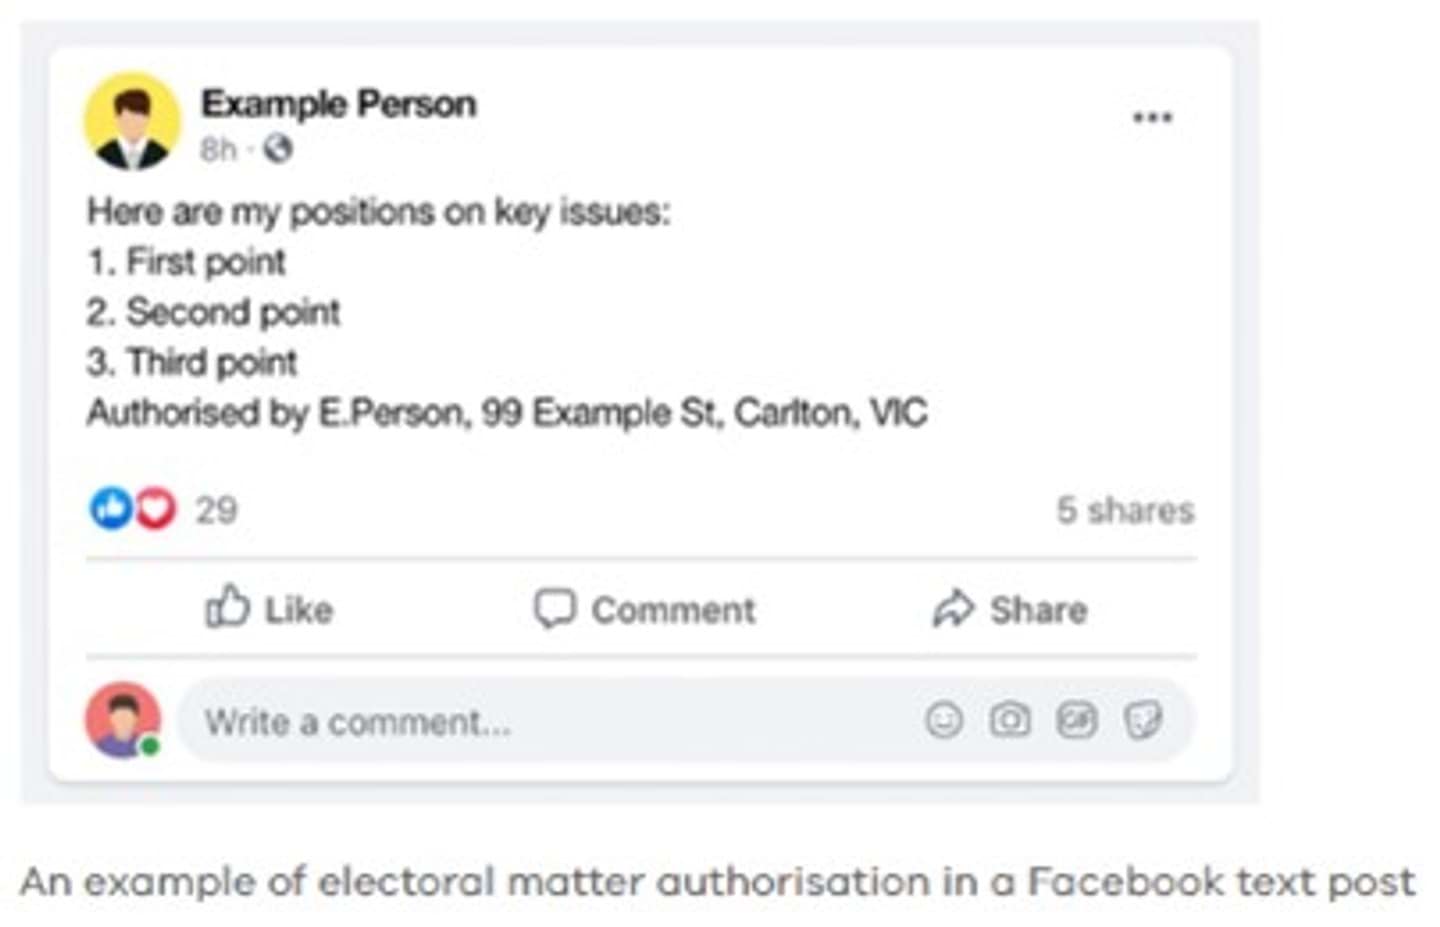This screenshot has width=1440, height=927.
Task: Open the 5 shares list
Action: tap(1125, 510)
